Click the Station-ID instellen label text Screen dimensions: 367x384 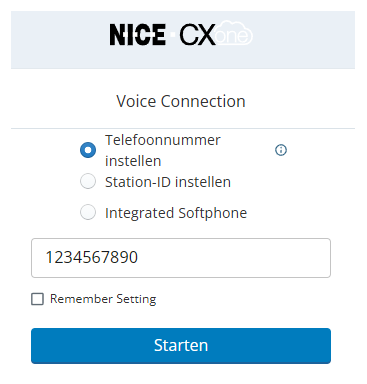pos(168,182)
